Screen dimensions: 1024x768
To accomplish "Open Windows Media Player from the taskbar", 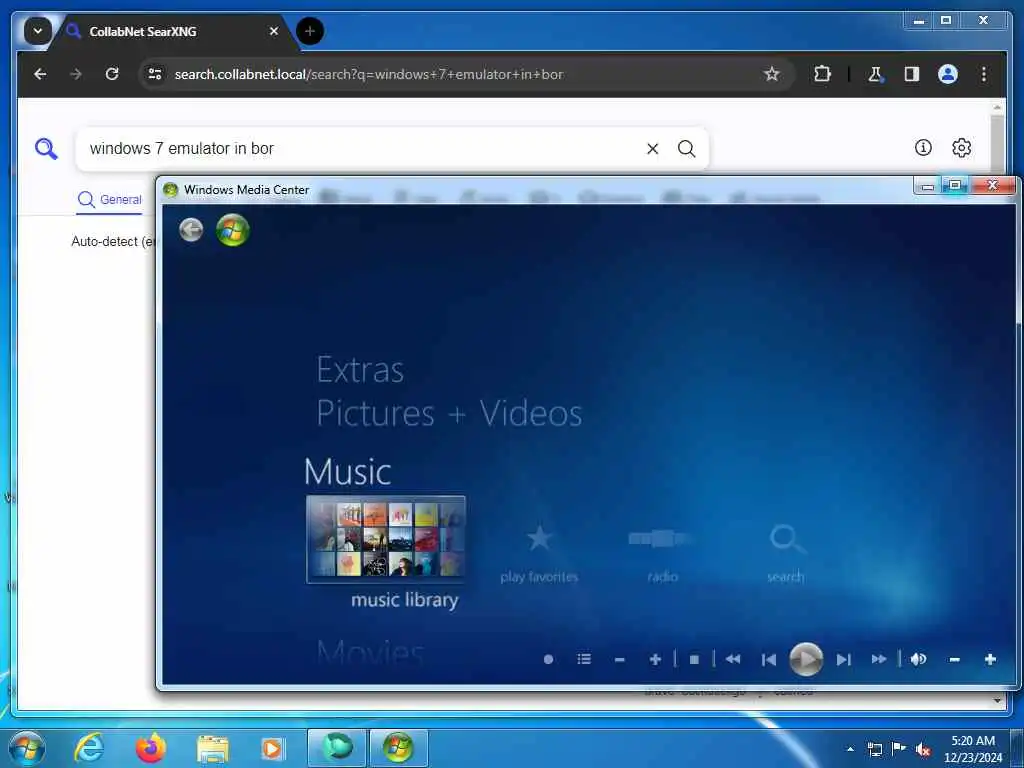I will point(272,748).
